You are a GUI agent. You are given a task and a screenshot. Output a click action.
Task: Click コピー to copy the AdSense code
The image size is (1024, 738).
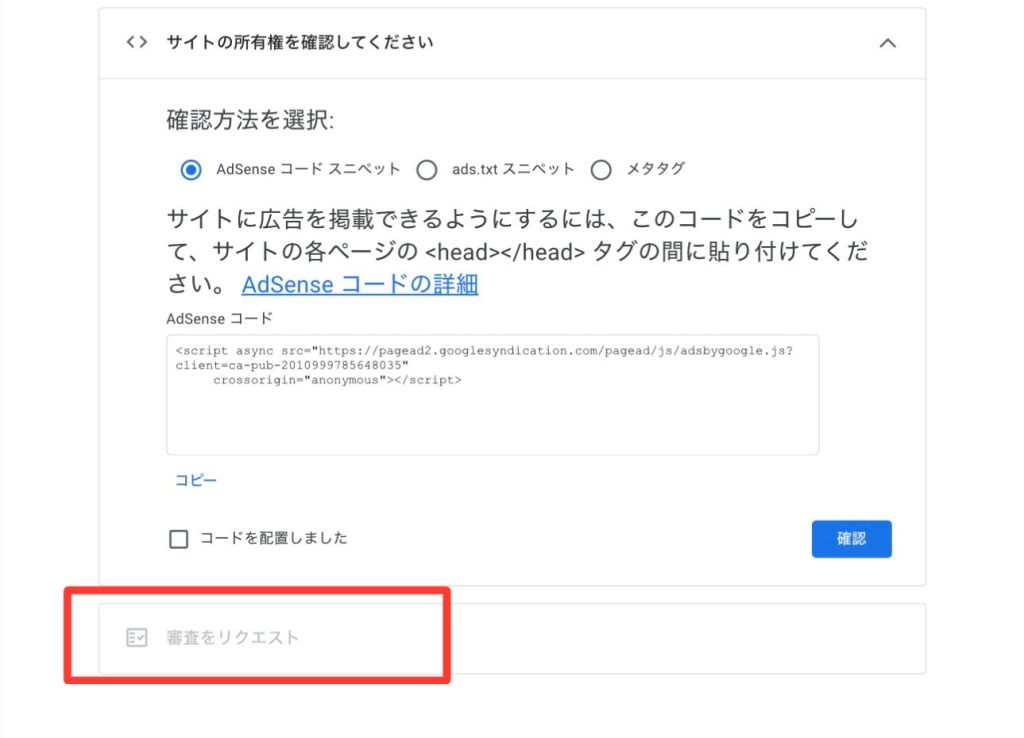tap(196, 481)
